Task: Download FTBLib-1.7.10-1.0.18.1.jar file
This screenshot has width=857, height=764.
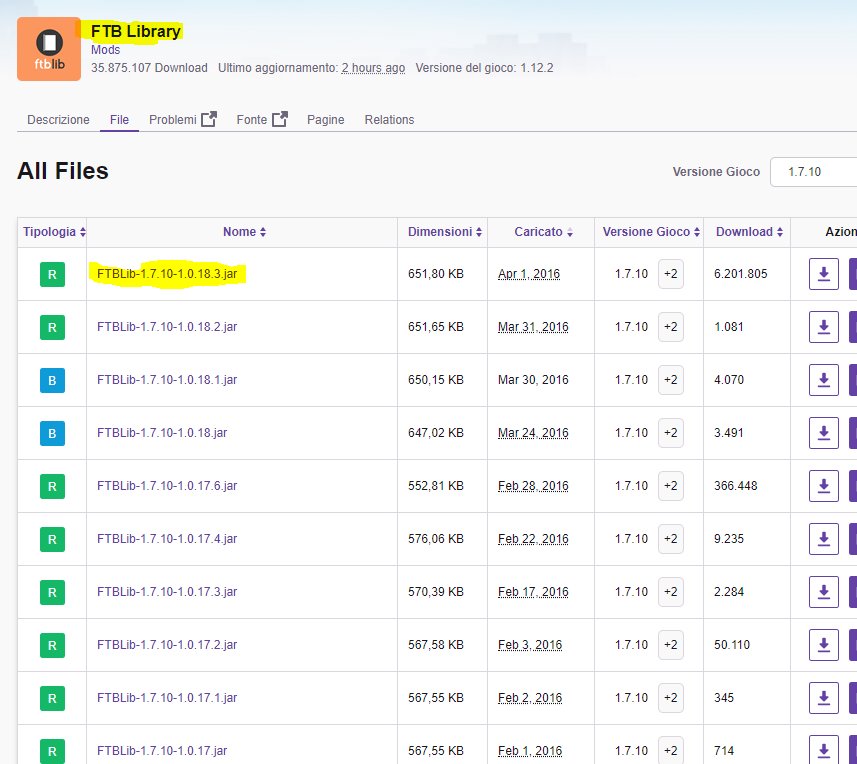Action: click(824, 380)
